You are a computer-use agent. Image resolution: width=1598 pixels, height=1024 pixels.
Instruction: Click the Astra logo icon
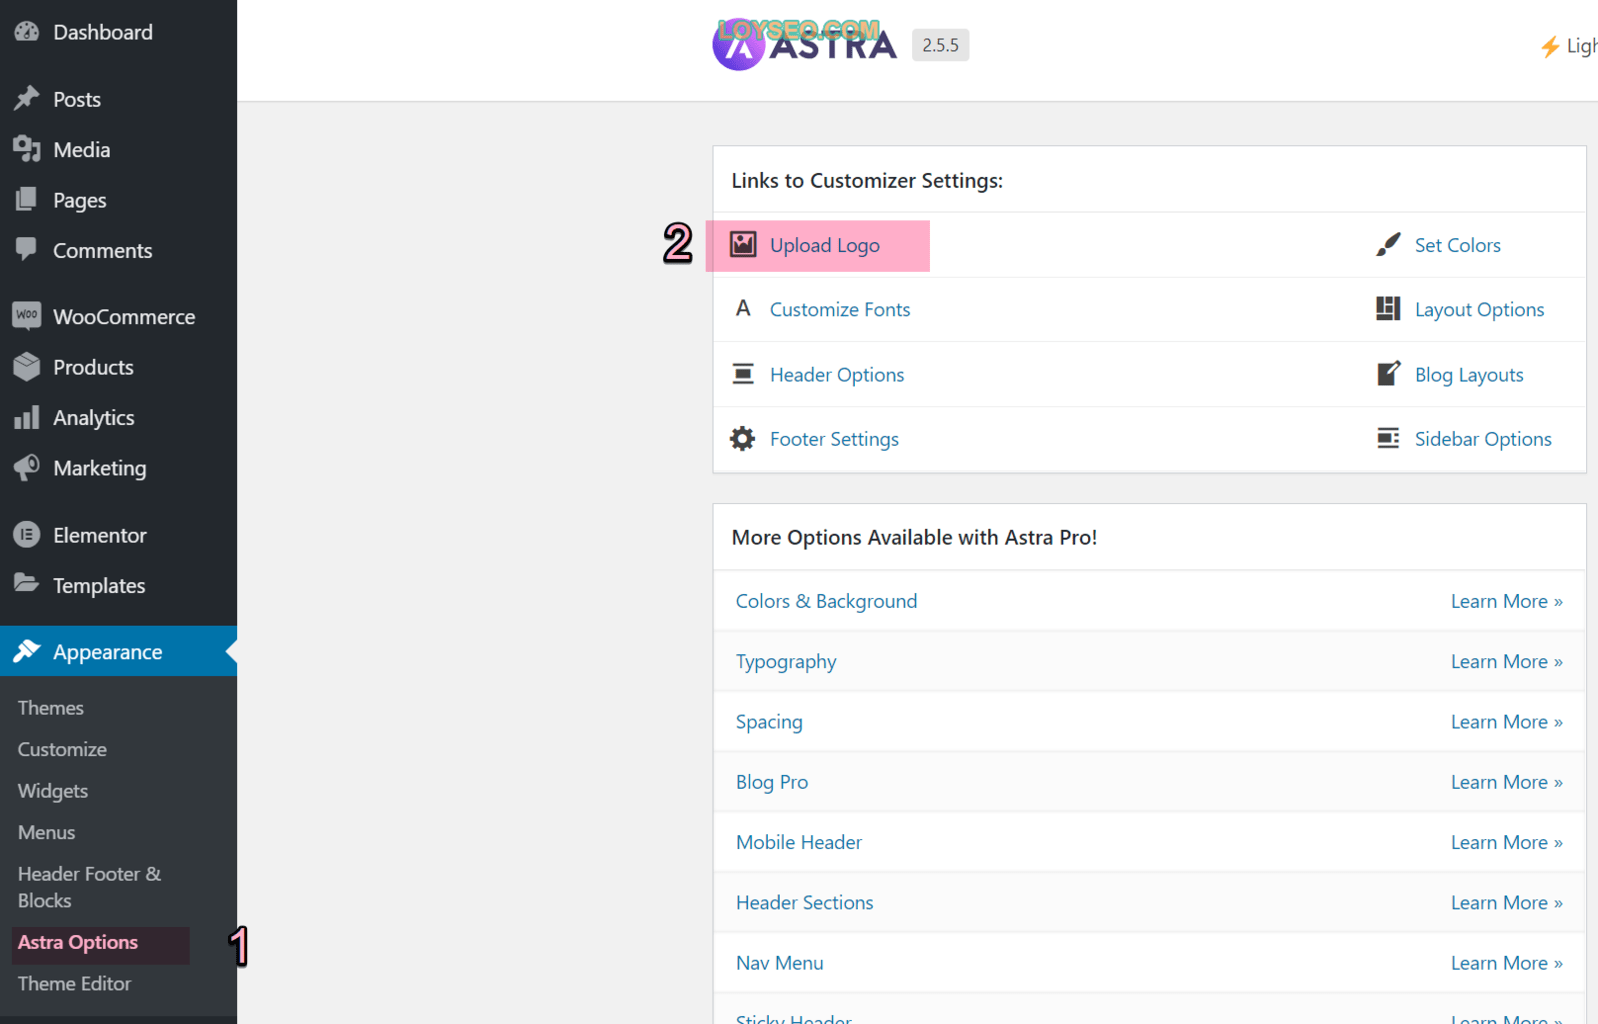pos(738,46)
